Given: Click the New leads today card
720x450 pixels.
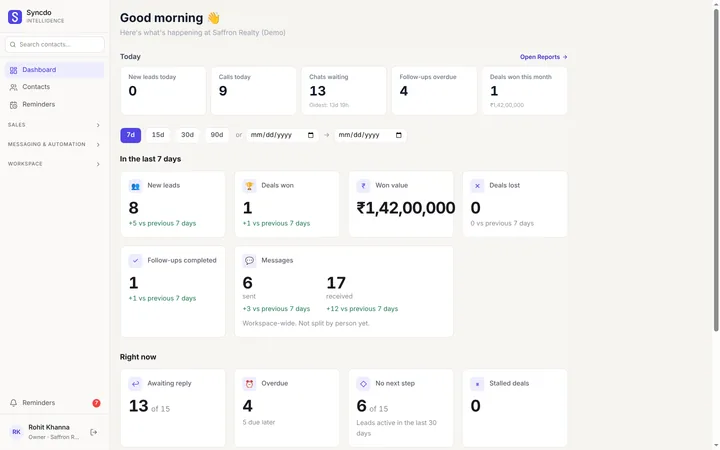Looking at the screenshot, I should pos(163,91).
